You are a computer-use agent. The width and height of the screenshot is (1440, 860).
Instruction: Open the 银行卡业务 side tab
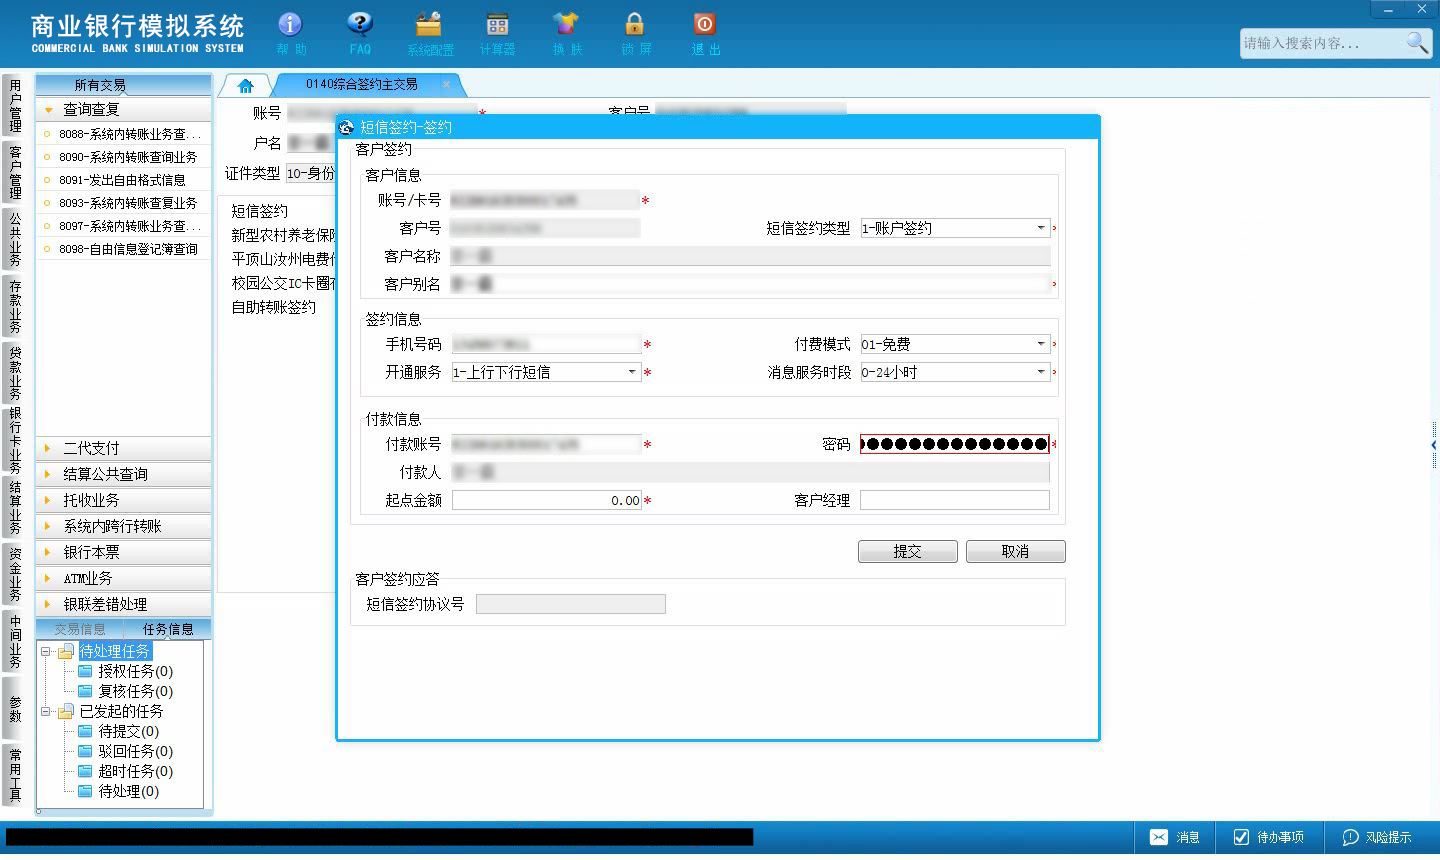[x=15, y=440]
